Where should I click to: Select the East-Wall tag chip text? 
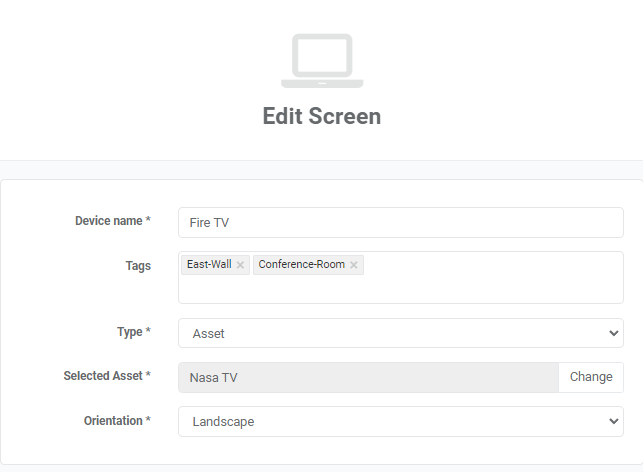[209, 265]
